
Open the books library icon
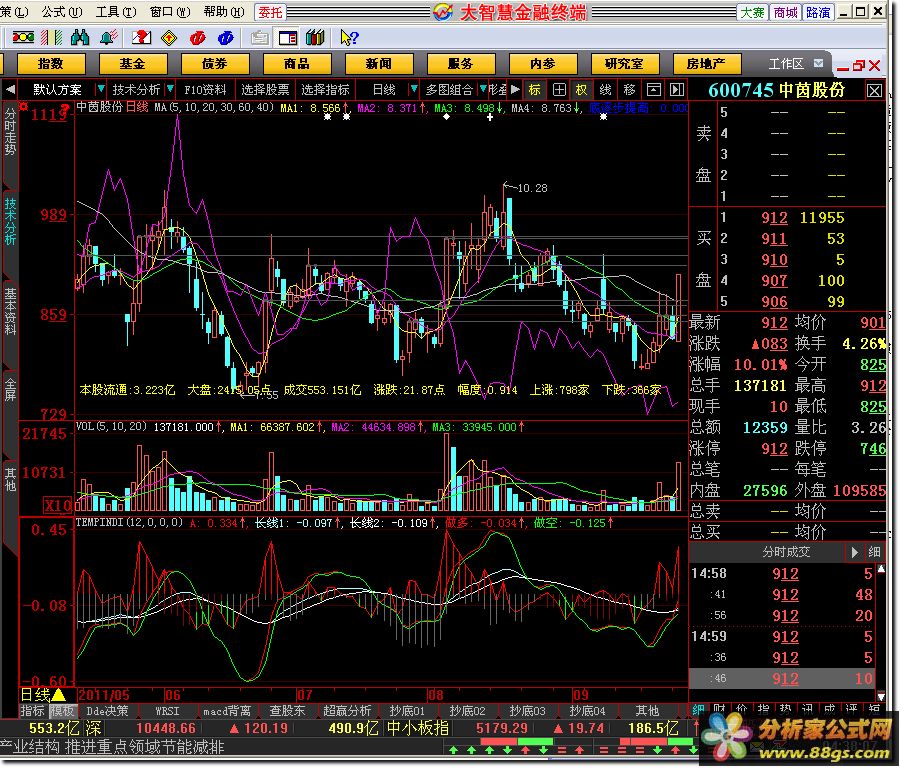315,38
